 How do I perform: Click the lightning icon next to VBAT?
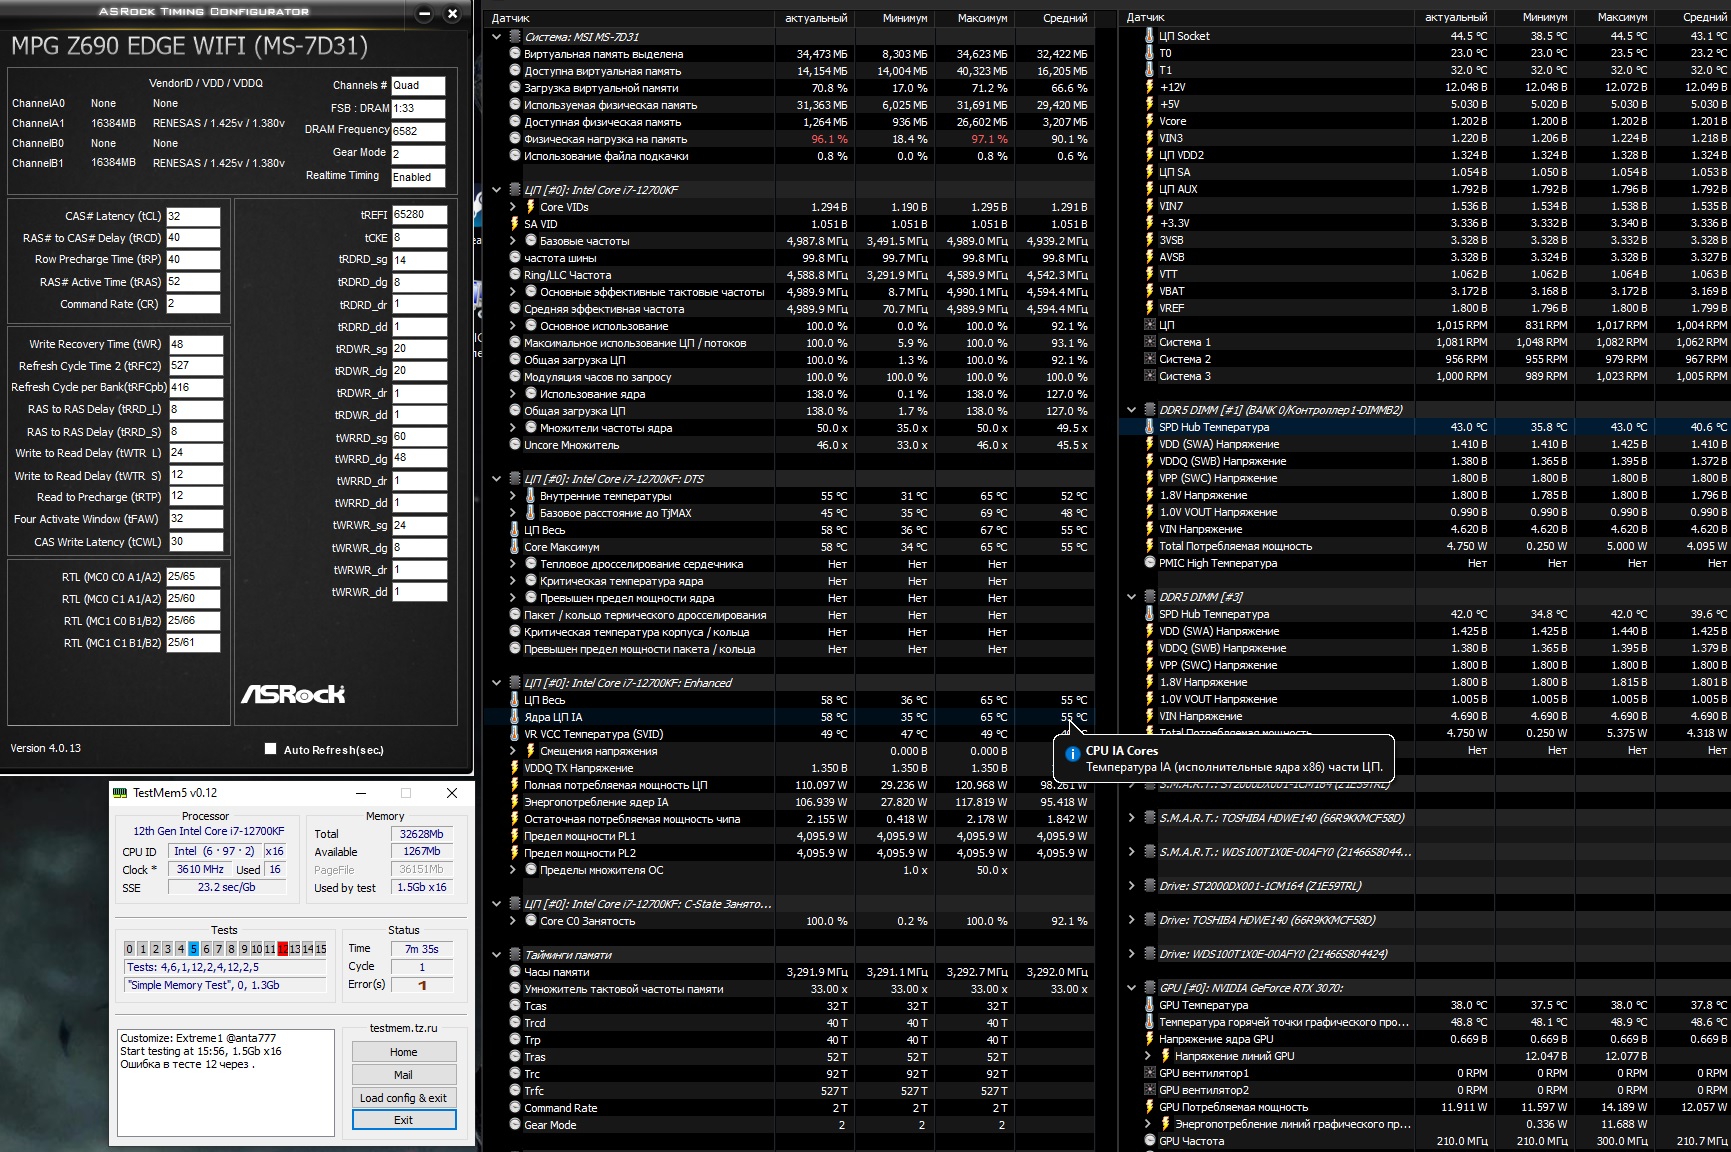(1150, 291)
